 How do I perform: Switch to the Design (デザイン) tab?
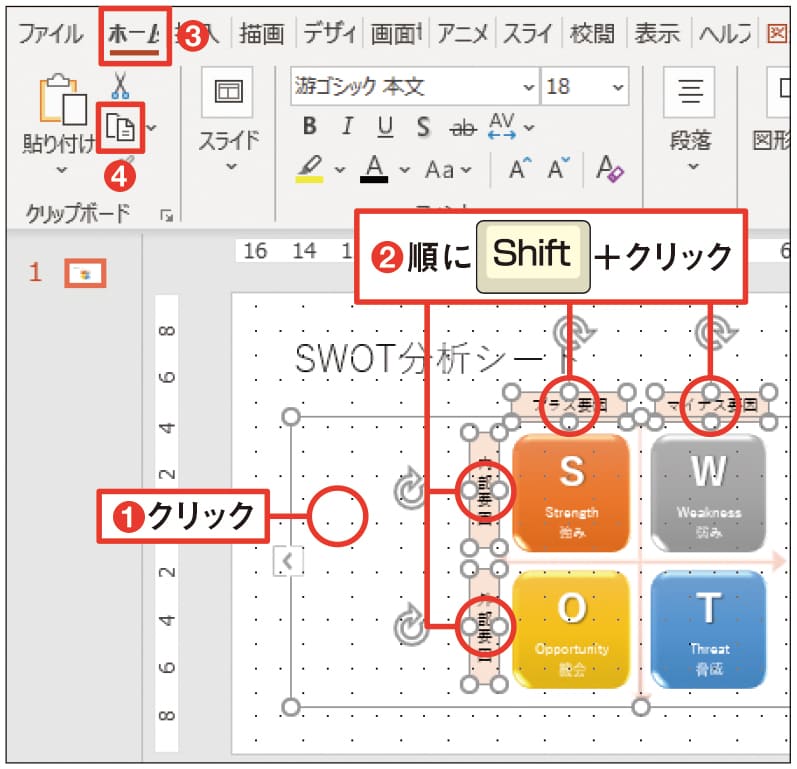click(329, 35)
